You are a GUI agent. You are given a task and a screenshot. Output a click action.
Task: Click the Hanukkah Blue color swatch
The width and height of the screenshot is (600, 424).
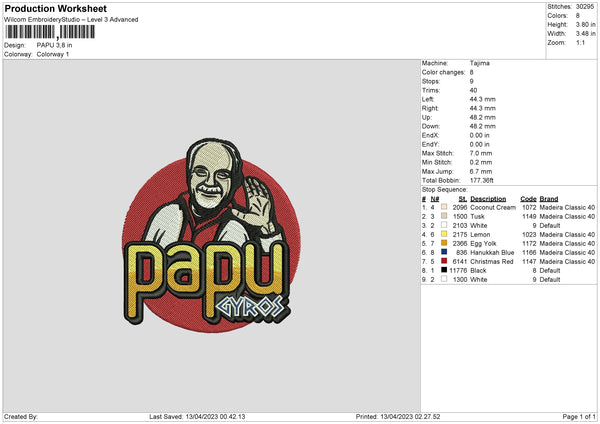point(444,252)
